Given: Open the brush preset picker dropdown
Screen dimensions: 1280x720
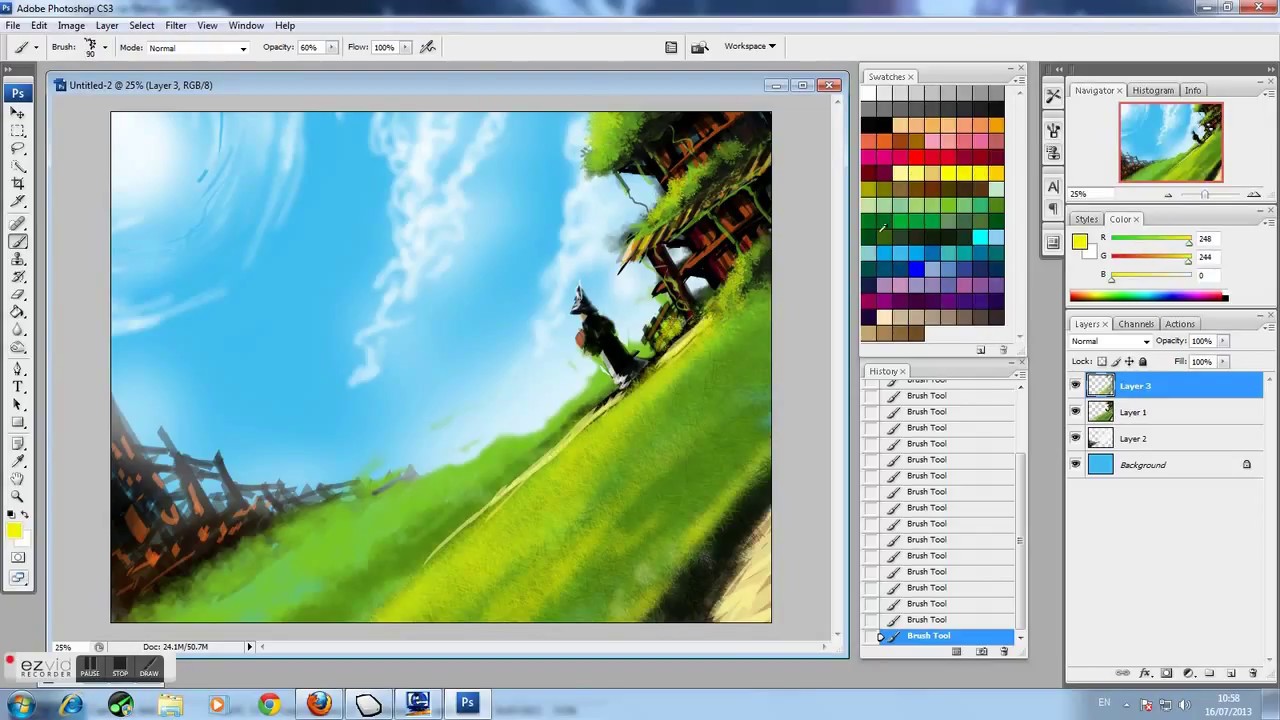Looking at the screenshot, I should pos(104,47).
